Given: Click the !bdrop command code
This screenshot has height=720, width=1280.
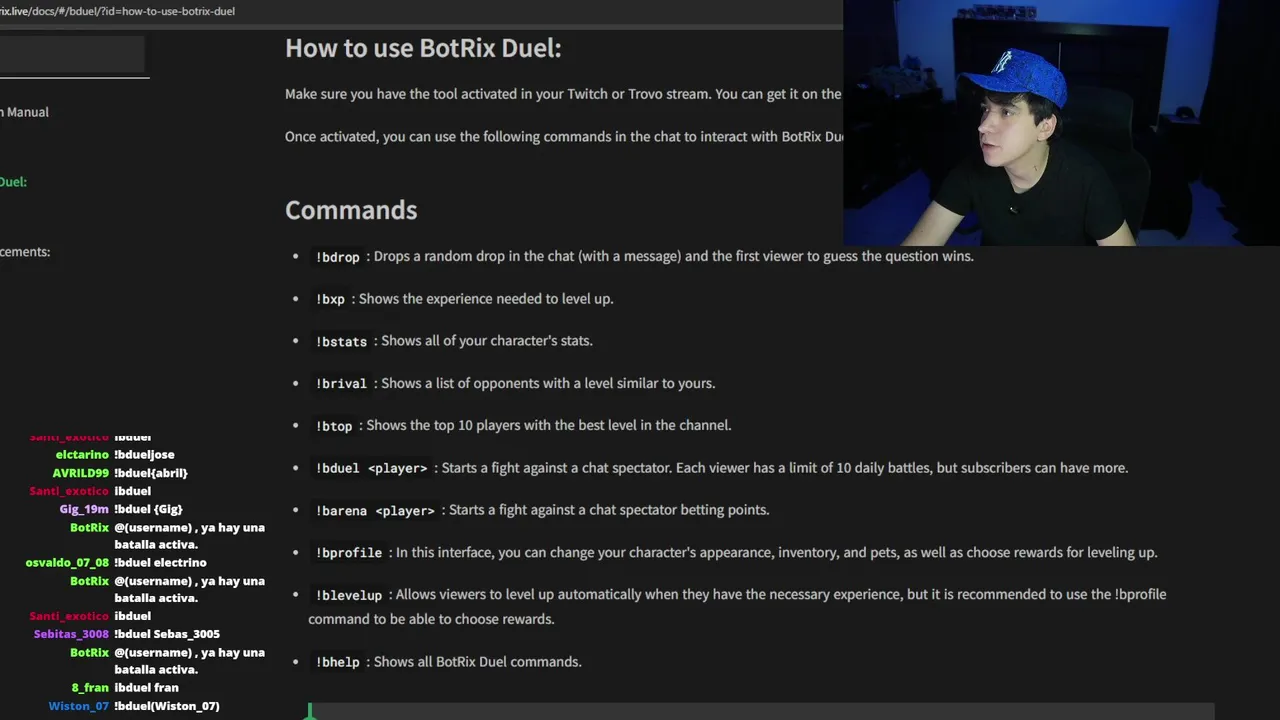Looking at the screenshot, I should [x=337, y=257].
